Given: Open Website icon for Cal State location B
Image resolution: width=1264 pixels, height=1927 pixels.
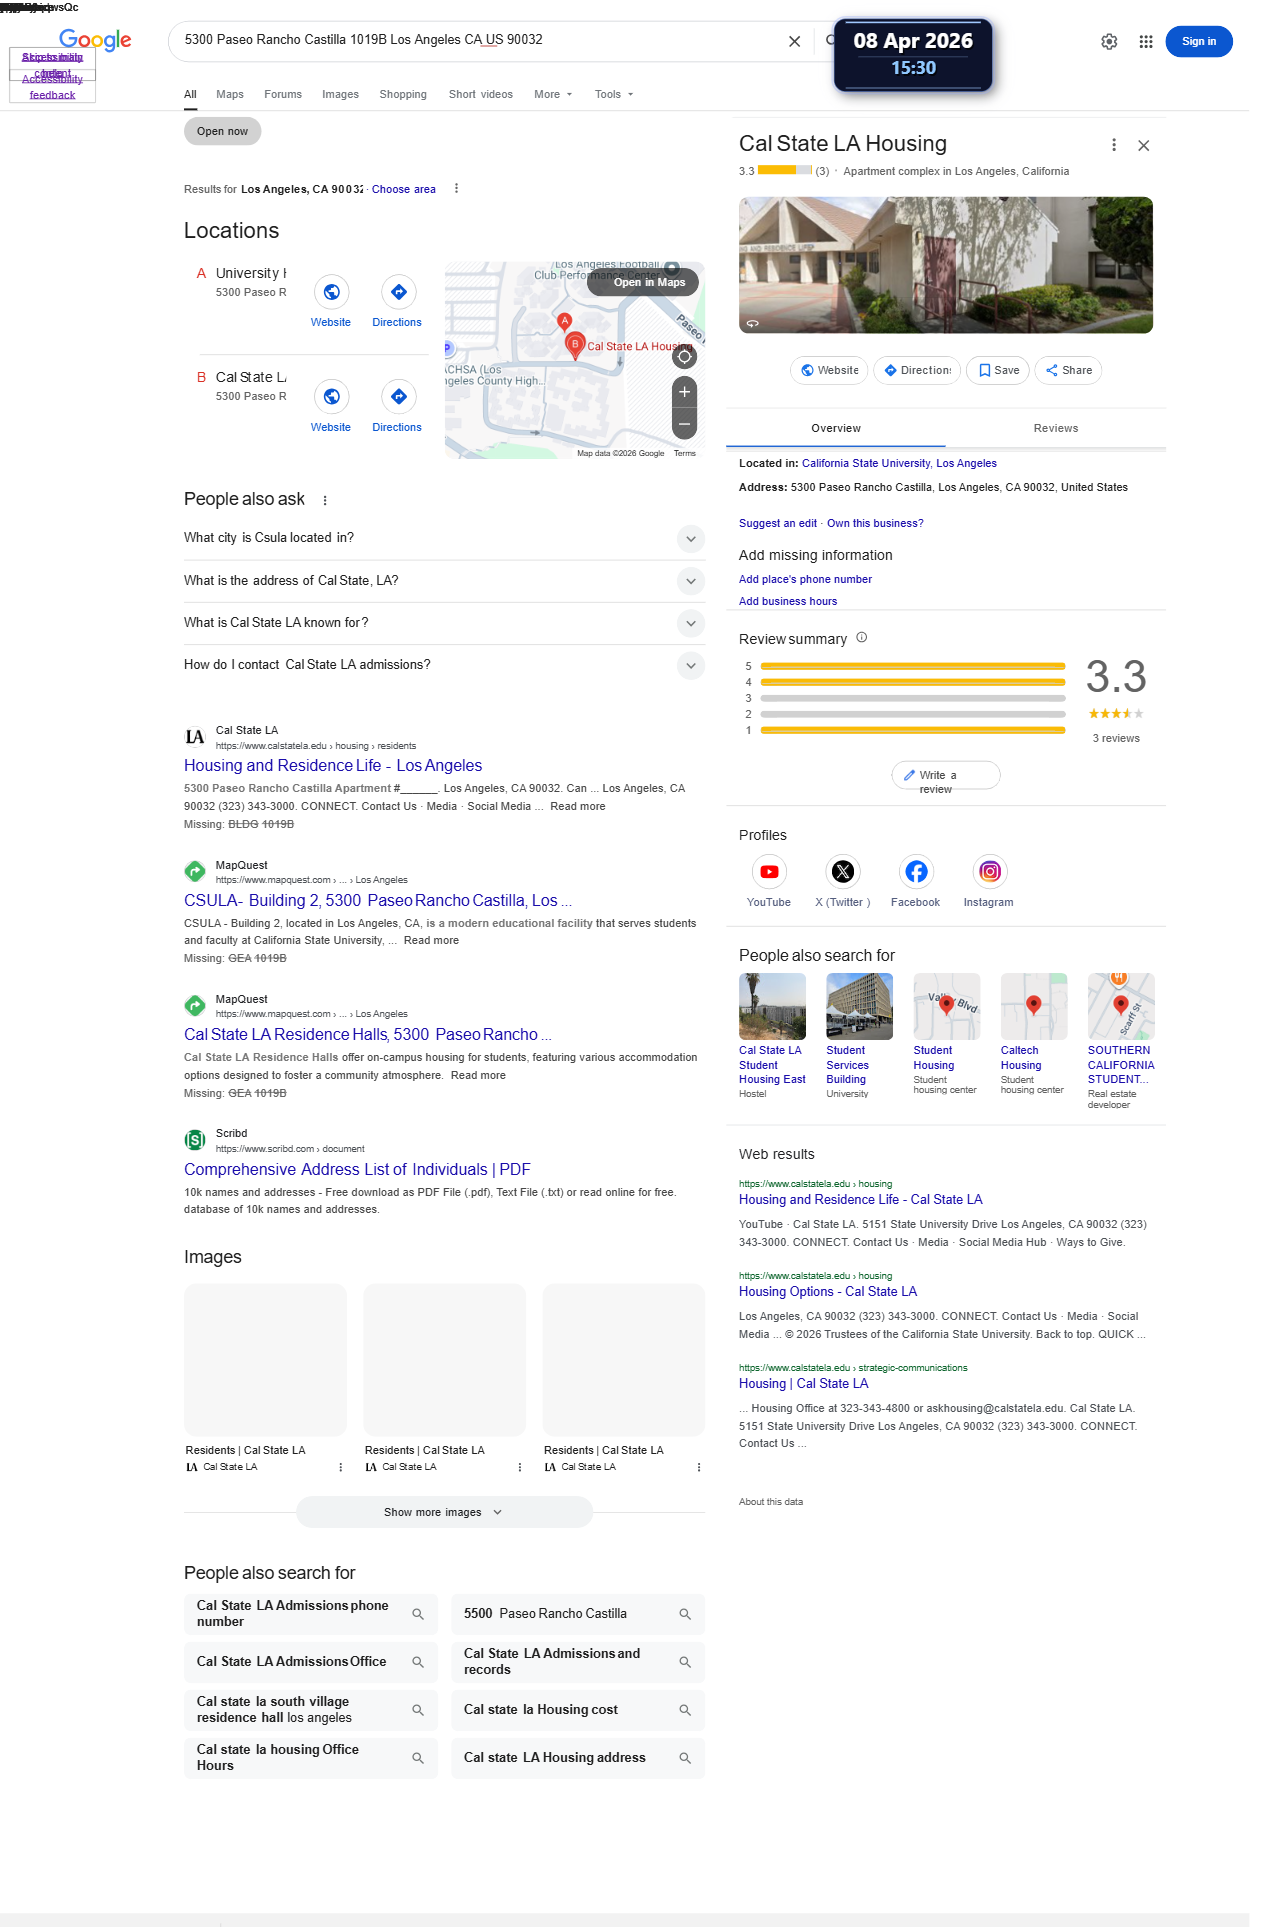Looking at the screenshot, I should tap(331, 397).
